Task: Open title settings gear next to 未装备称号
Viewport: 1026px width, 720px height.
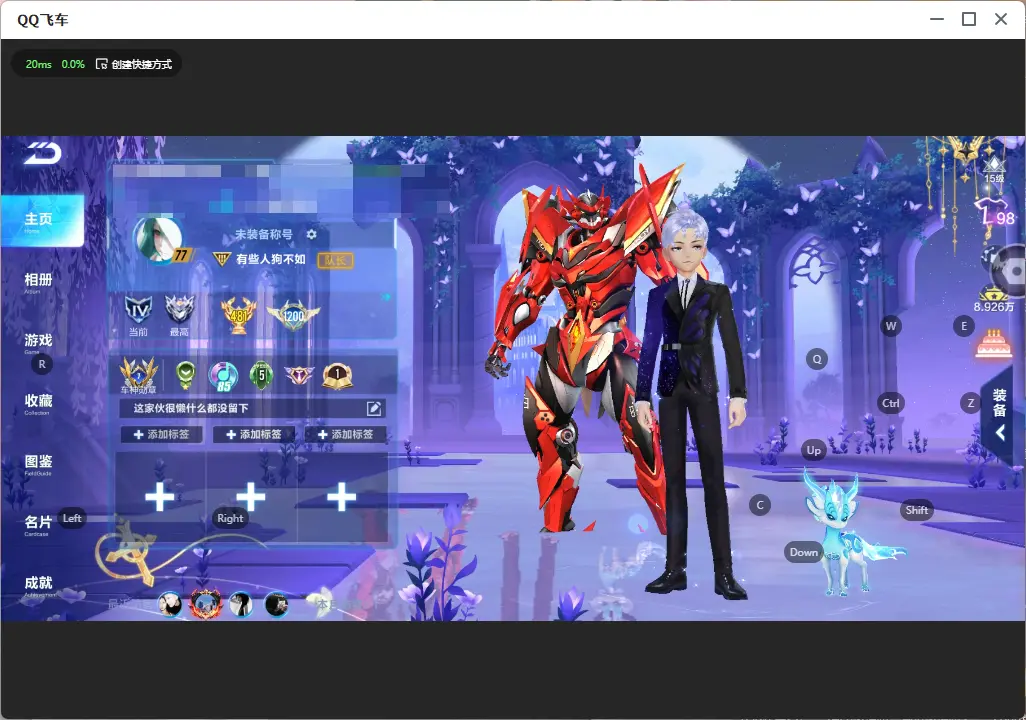Action: coord(311,234)
